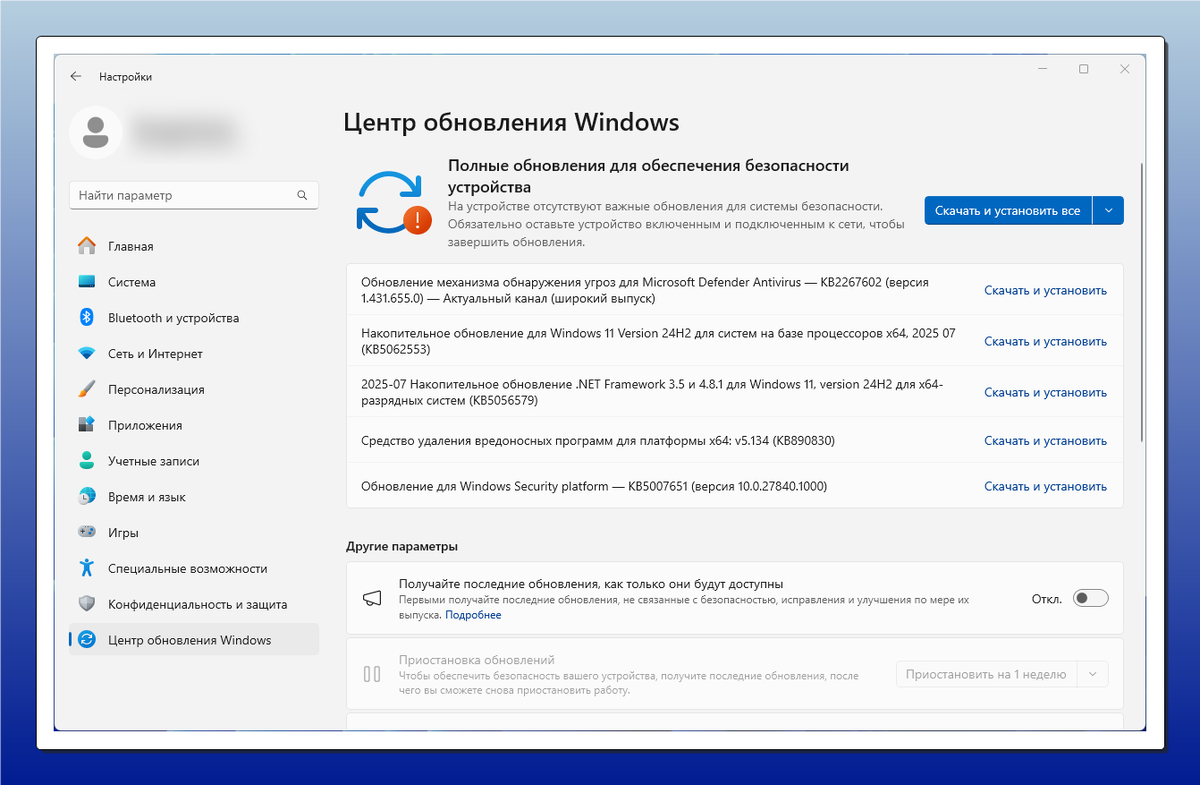The height and width of the screenshot is (785, 1200).
Task: Click text Получайте последние обновления, как только они будут доступны
Action: click(x=591, y=583)
